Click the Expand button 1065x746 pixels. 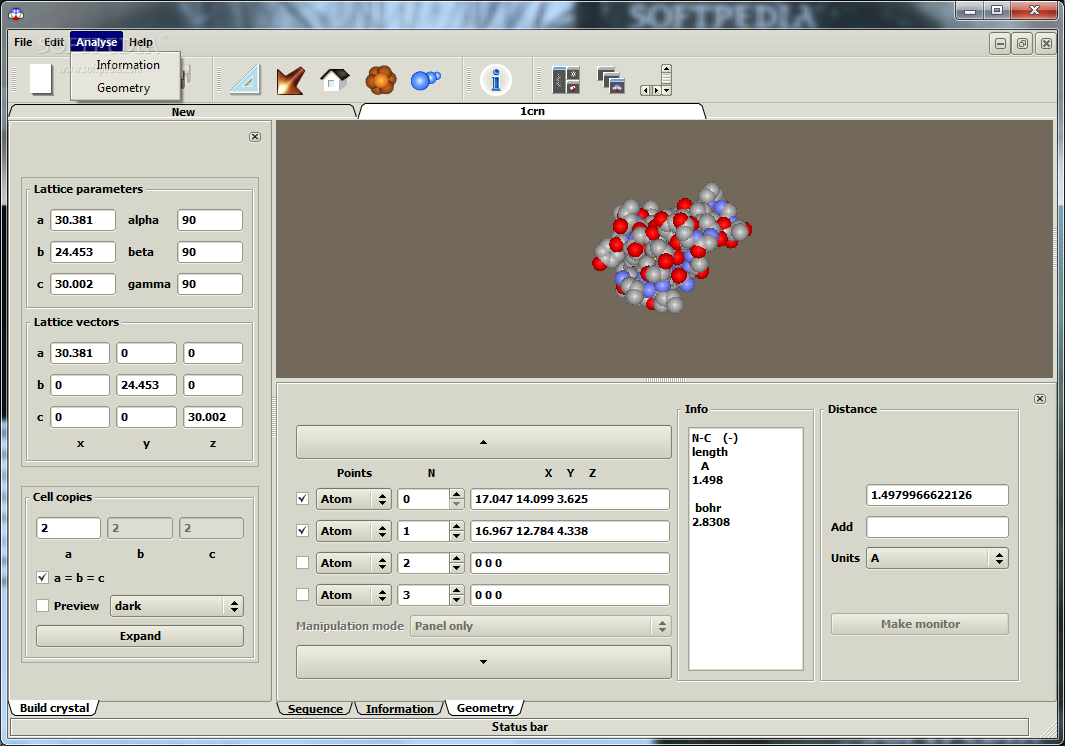pyautogui.click(x=140, y=636)
